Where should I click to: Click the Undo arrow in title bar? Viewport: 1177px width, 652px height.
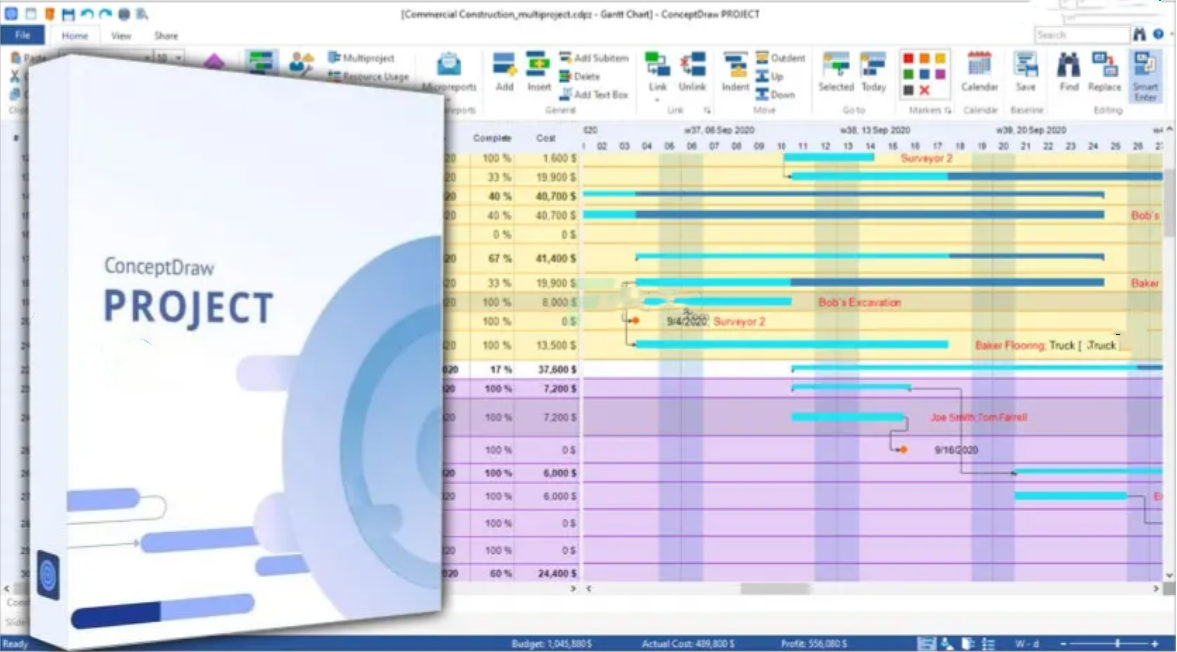point(87,14)
